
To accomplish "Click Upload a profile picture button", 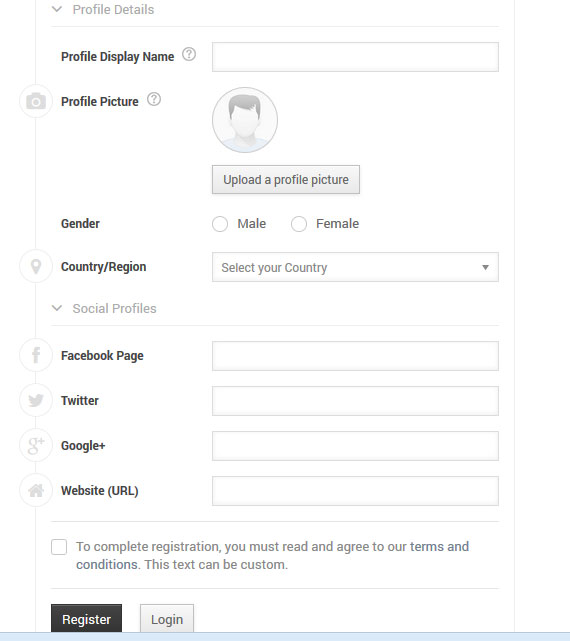I will pyautogui.click(x=286, y=179).
